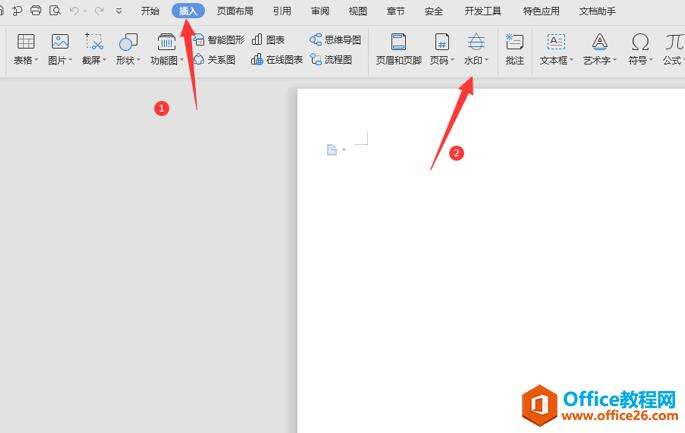
Task: Expand the 文本框 dropdown arrow
Action: 571,60
